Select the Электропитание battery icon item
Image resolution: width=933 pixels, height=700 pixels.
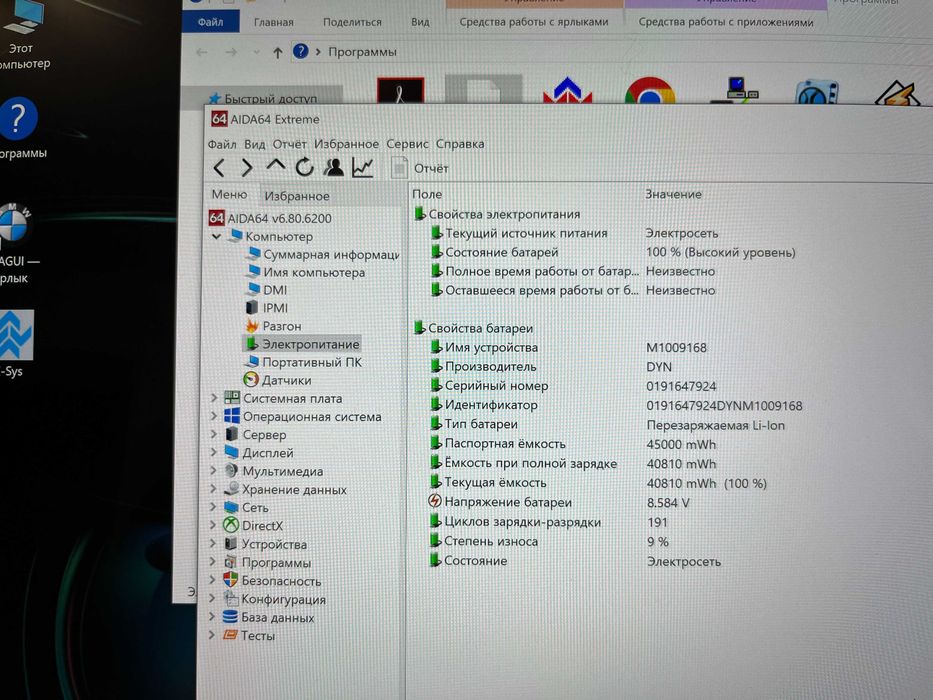[252, 343]
